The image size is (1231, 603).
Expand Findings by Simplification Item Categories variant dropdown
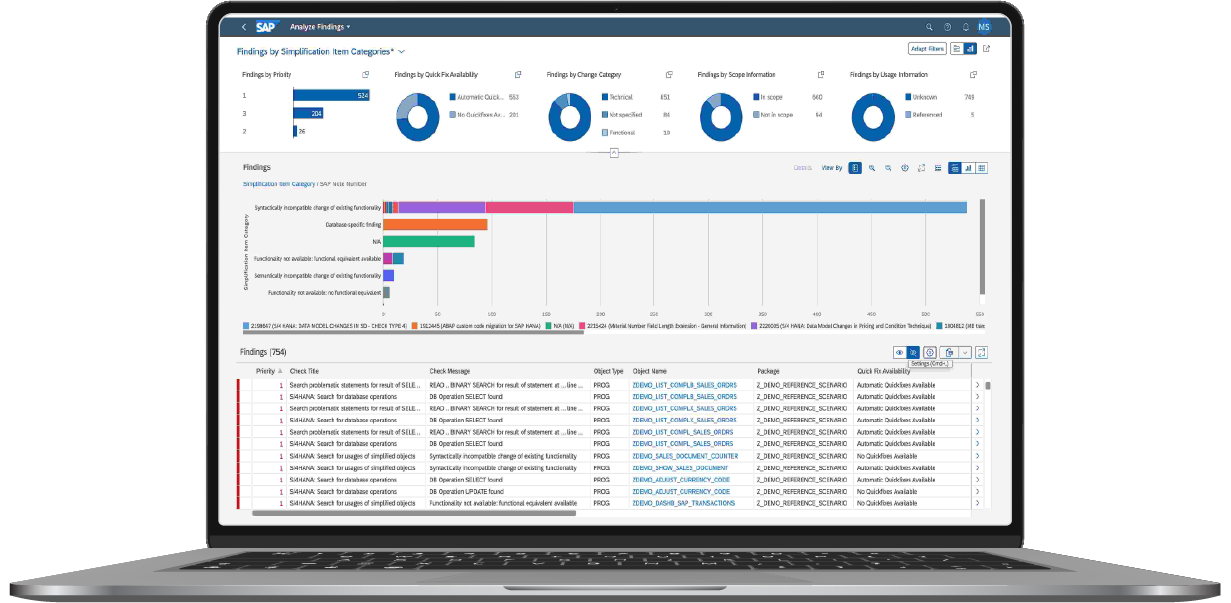(x=402, y=50)
